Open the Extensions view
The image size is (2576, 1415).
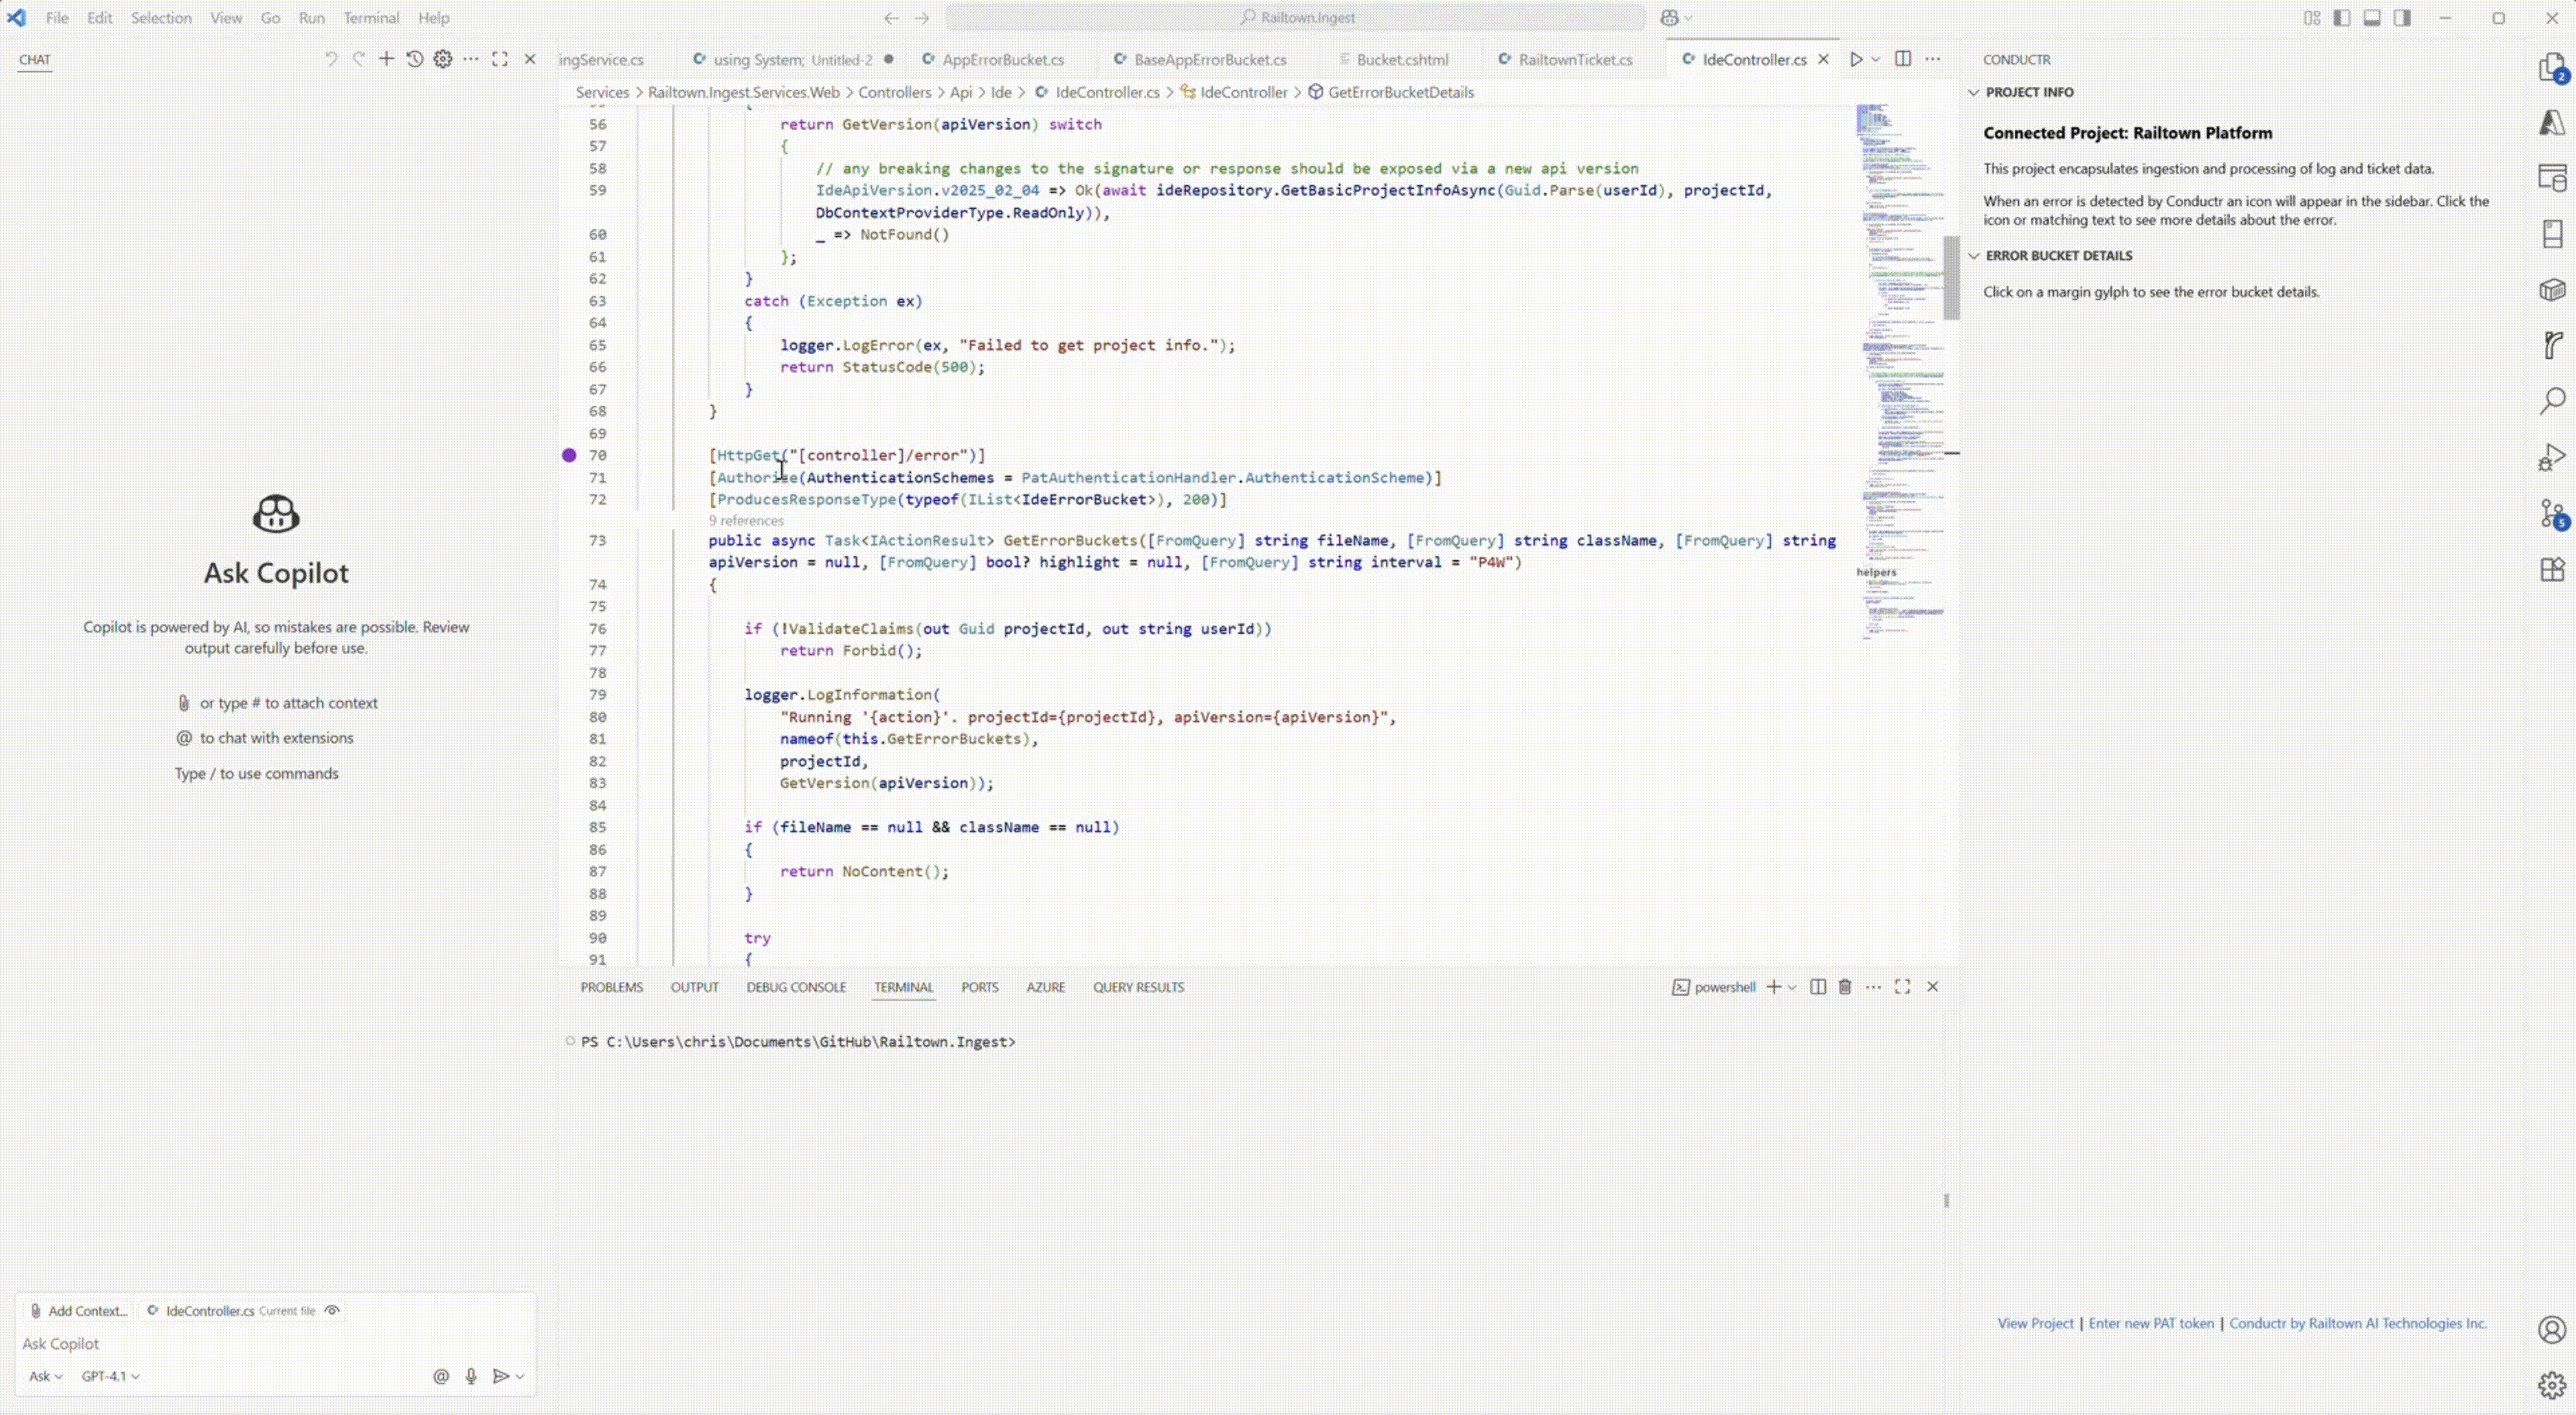[x=2552, y=569]
